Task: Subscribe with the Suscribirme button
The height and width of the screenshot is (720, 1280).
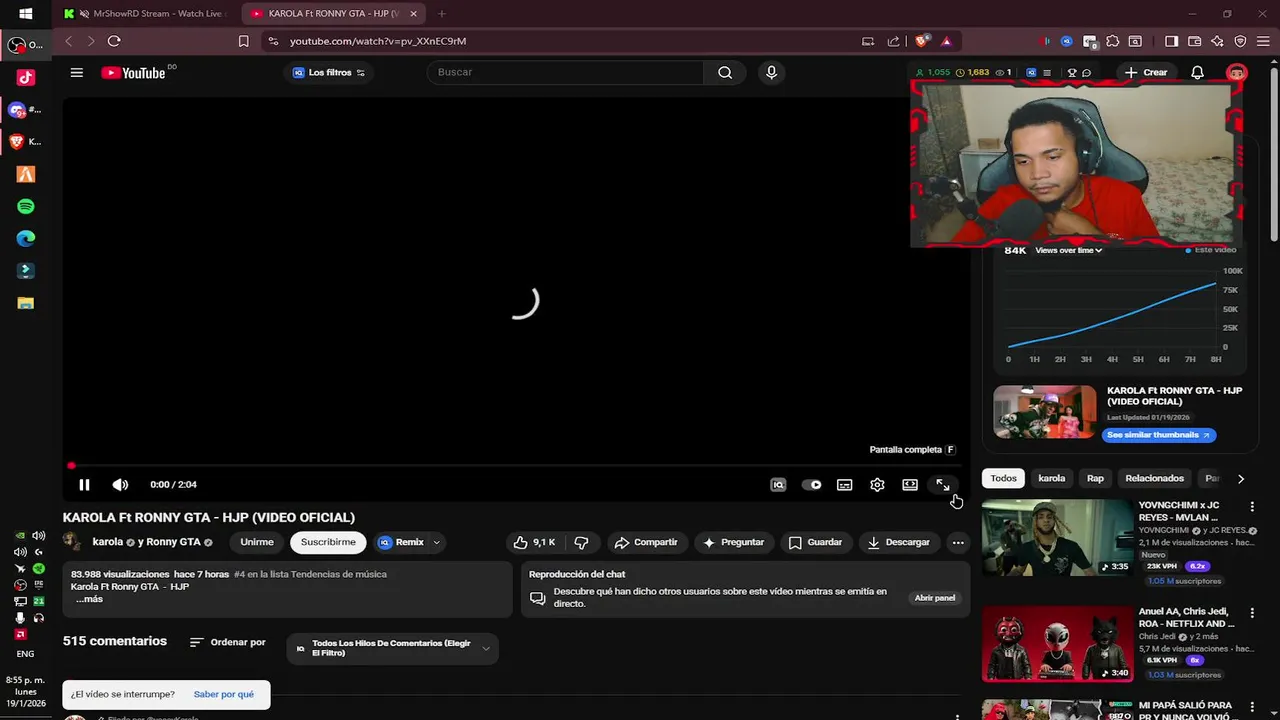Action: (328, 542)
